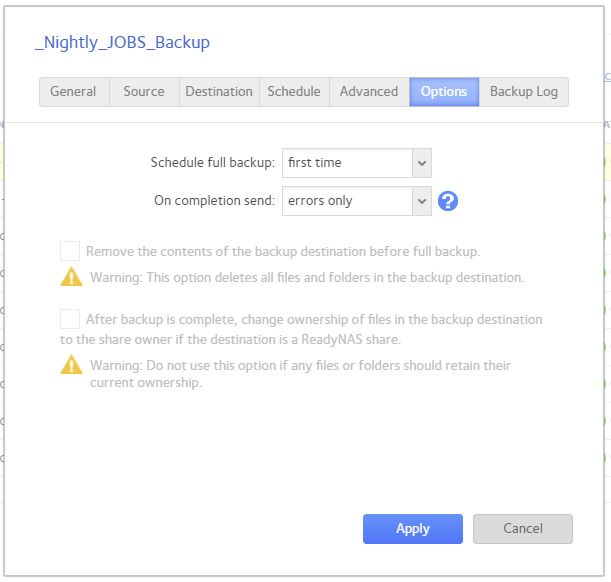Image resolution: width=611 pixels, height=582 pixels.
Task: Expand the Schedule full backup dropdown arrow
Action: coord(422,163)
